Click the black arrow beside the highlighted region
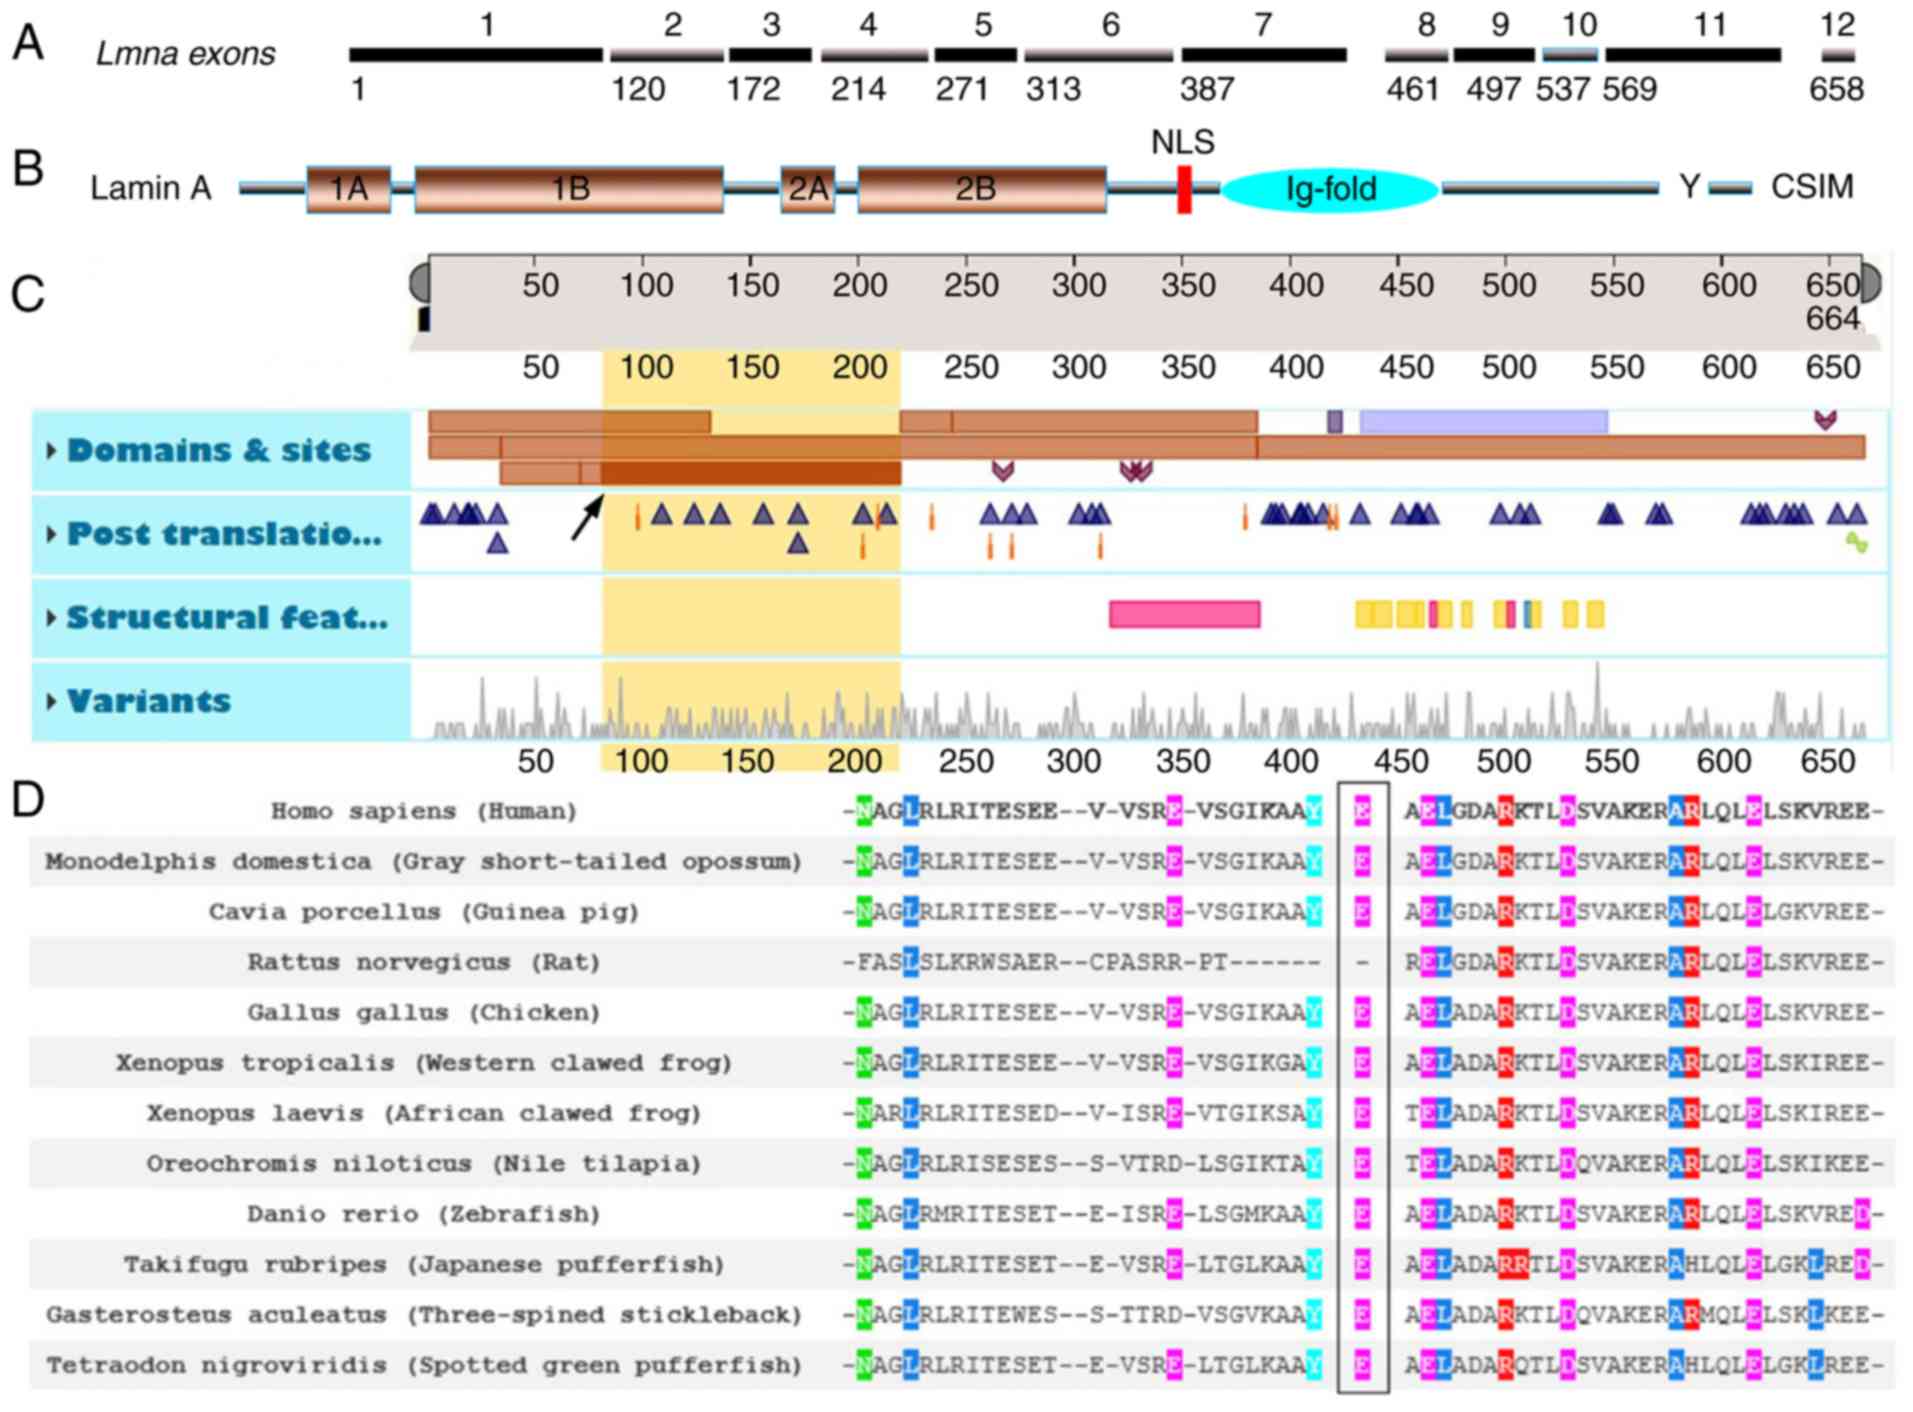This screenshot has width=1913, height=1412. [587, 518]
